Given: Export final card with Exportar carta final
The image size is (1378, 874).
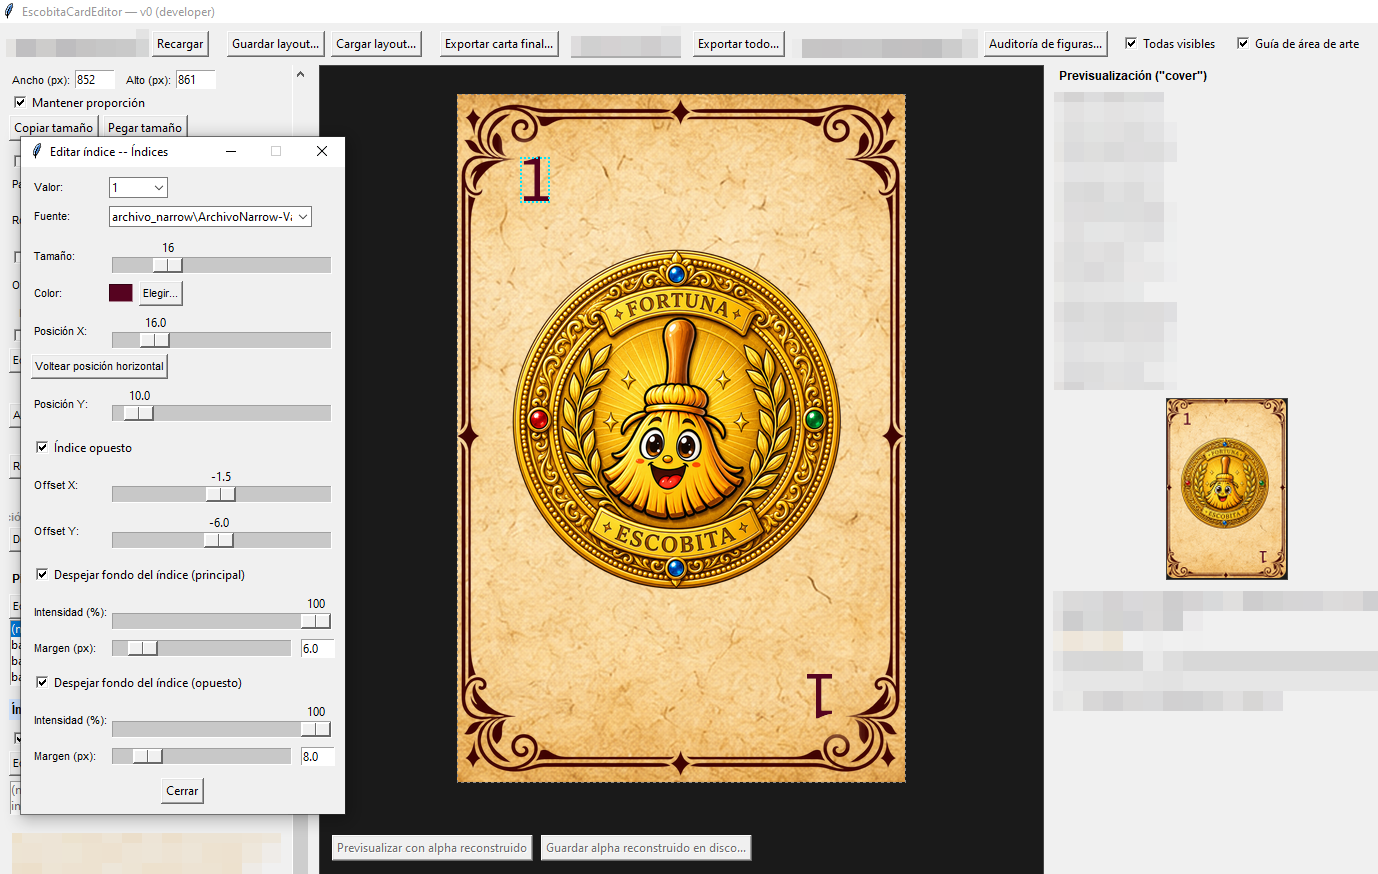Looking at the screenshot, I should click(x=499, y=44).
